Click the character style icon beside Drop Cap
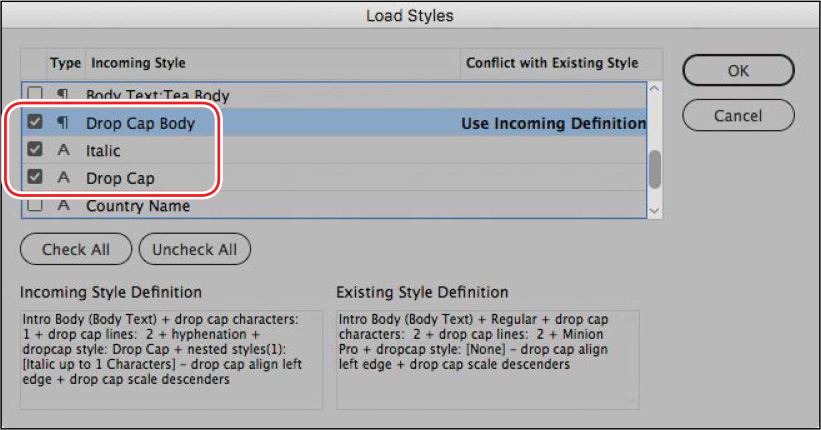The height and width of the screenshot is (430, 821). tap(63, 178)
